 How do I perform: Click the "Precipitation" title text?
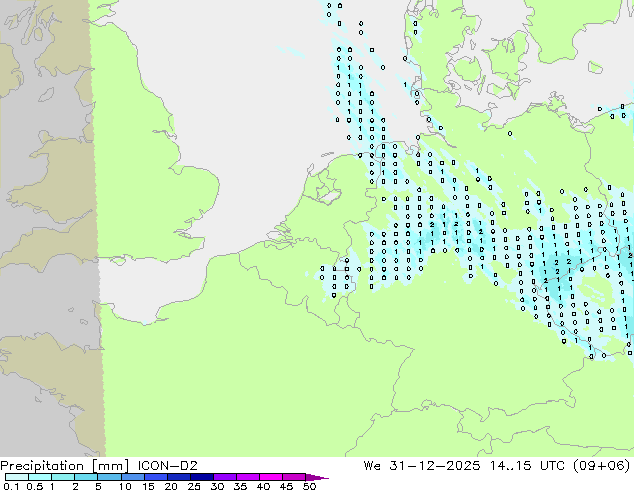[x=42, y=466]
